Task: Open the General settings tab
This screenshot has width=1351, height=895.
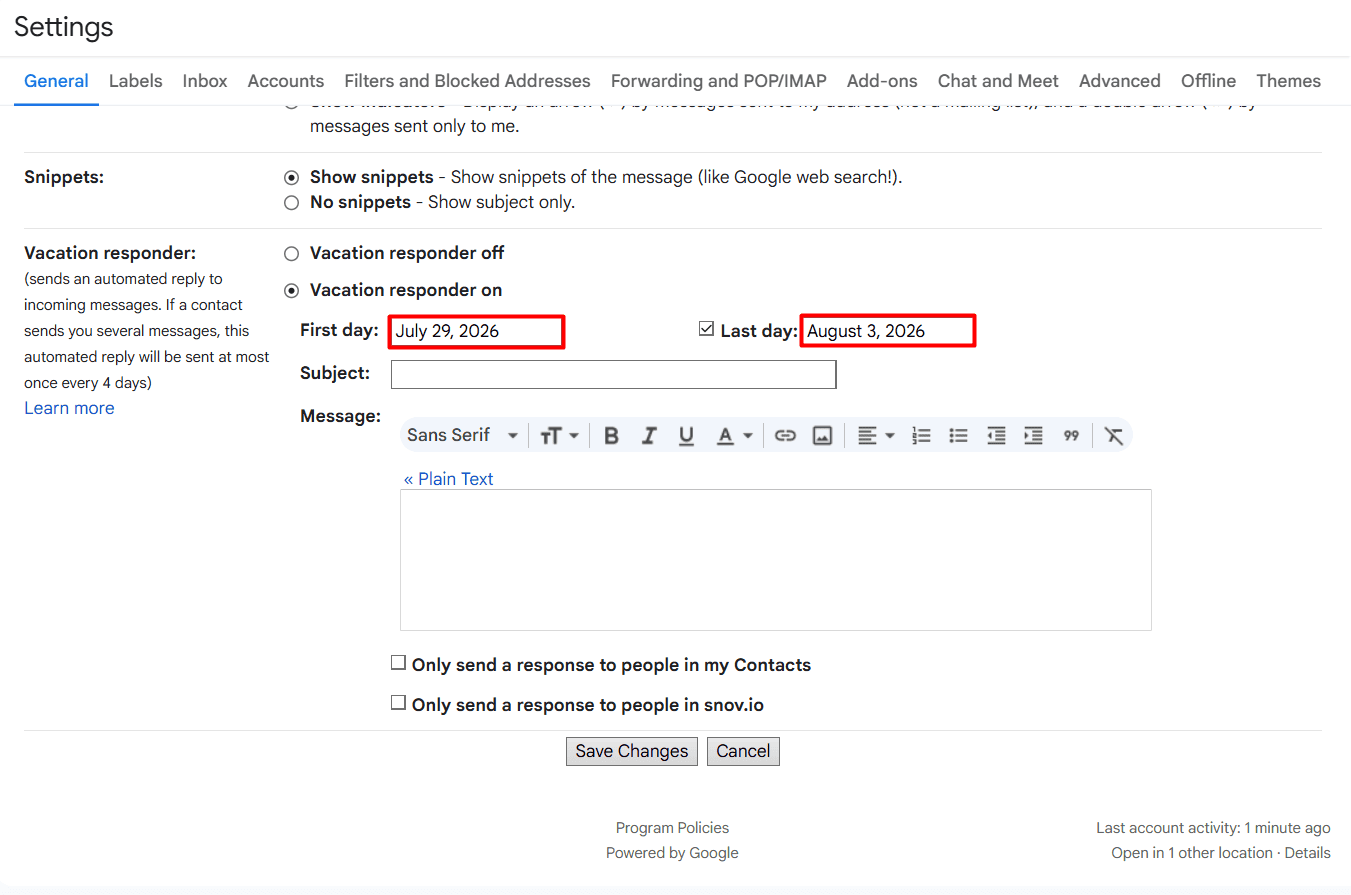Action: (56, 81)
